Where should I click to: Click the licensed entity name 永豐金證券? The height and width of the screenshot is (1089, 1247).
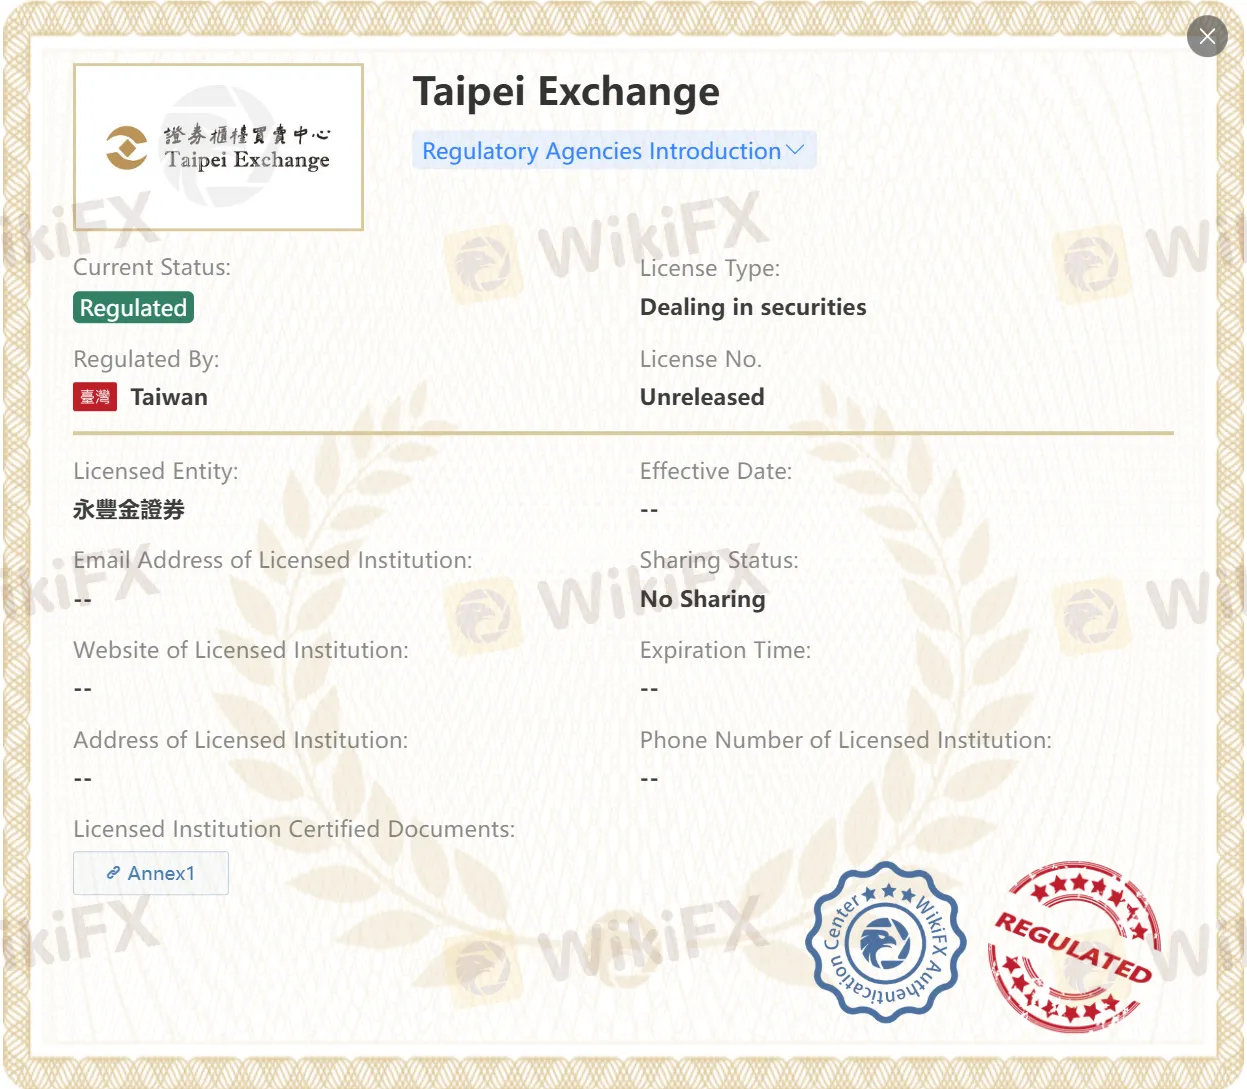(129, 510)
